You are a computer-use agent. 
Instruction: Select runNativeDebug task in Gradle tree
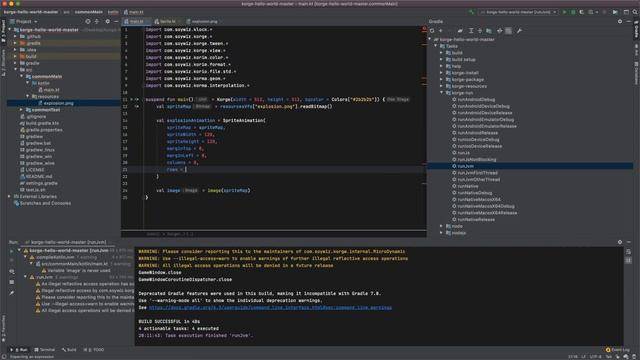pos(475,193)
